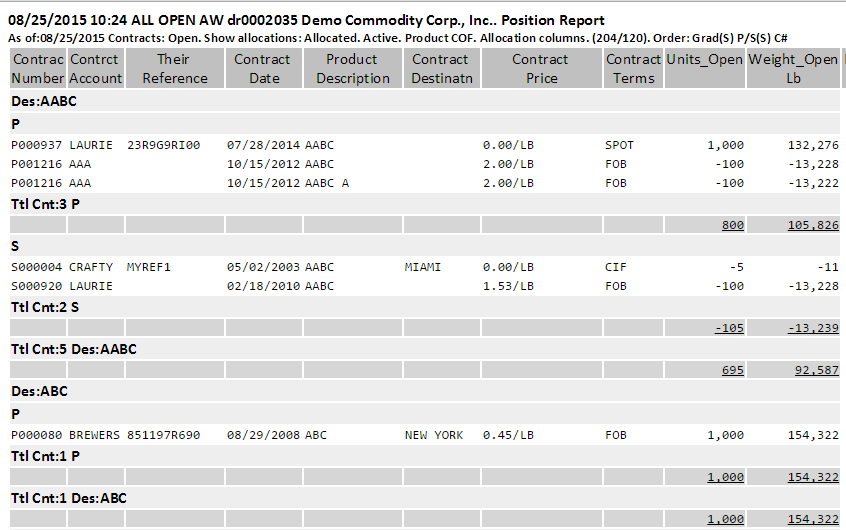Screen dimensions: 846x530
Task: Click the underlined weight total 105,826
Action: click(813, 225)
